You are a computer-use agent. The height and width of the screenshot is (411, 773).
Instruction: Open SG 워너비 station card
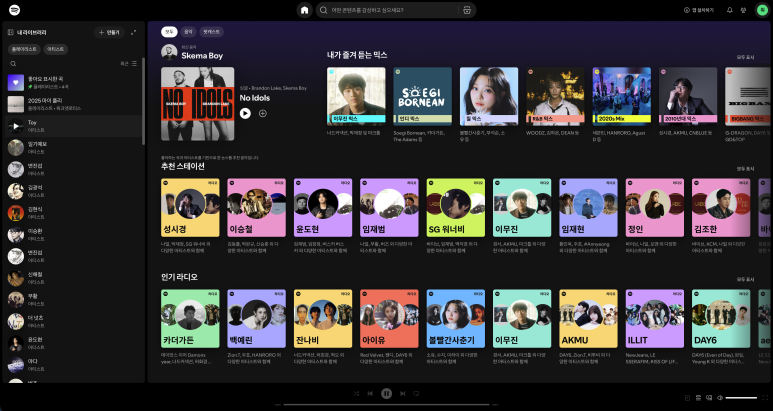[456, 216]
